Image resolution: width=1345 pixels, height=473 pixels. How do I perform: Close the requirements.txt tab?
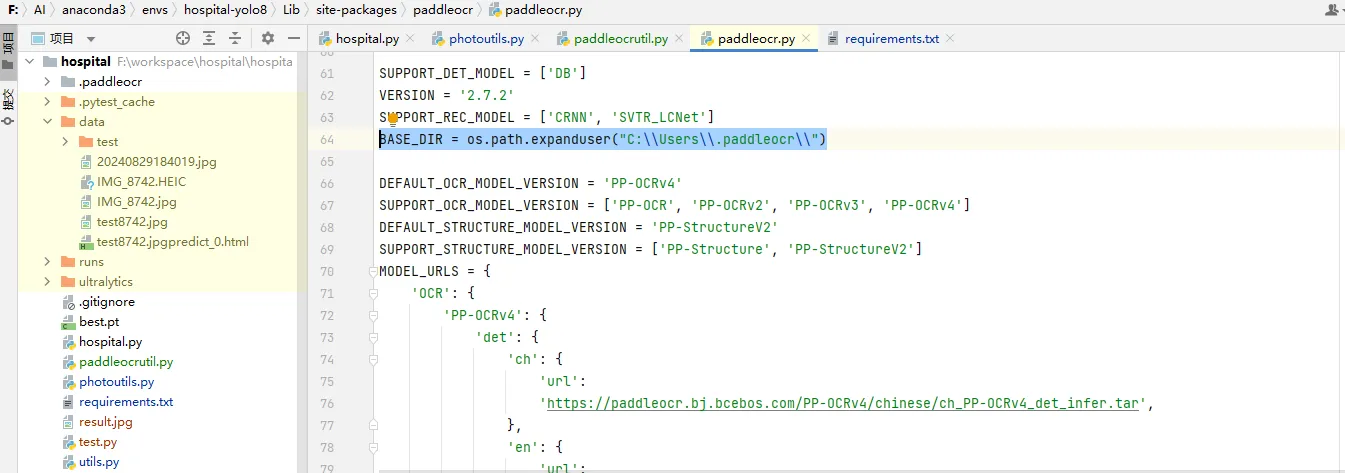tap(950, 39)
